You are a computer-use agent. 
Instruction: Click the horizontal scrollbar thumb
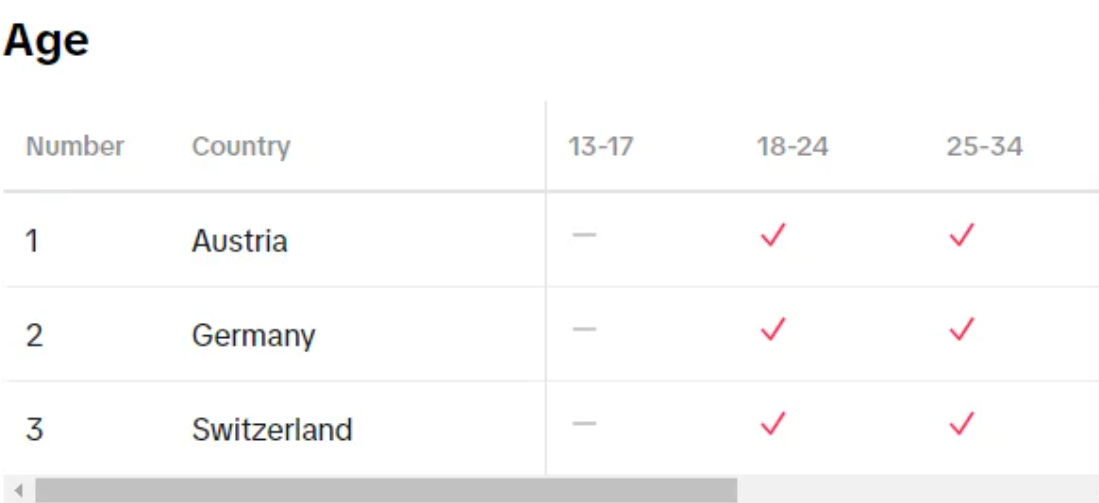386,490
